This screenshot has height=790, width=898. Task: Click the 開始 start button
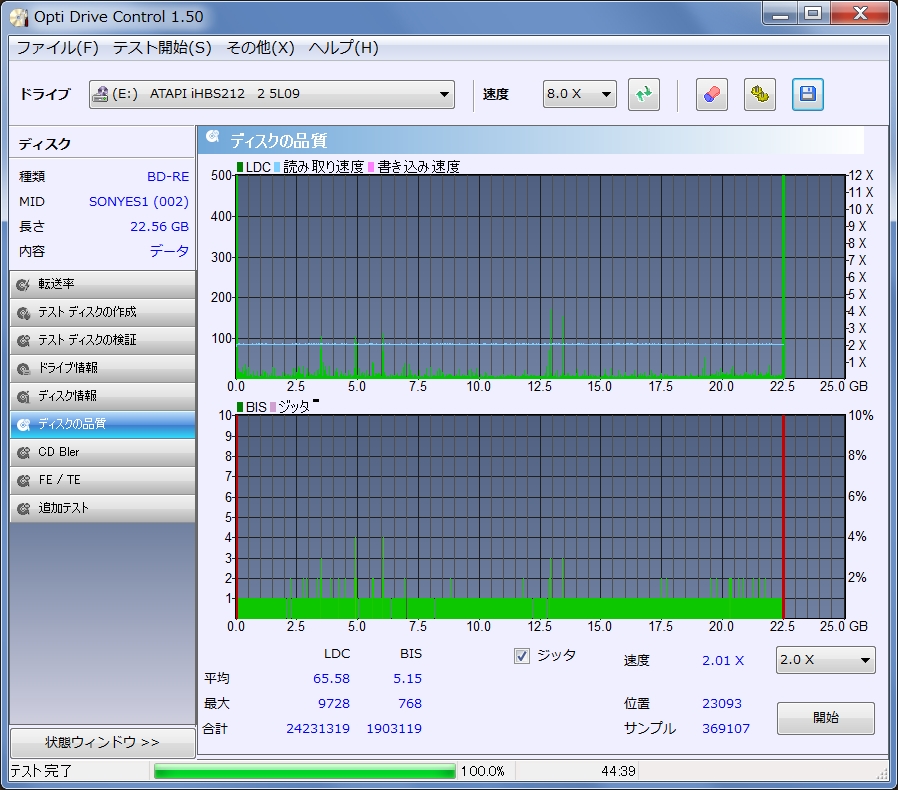[x=825, y=718]
